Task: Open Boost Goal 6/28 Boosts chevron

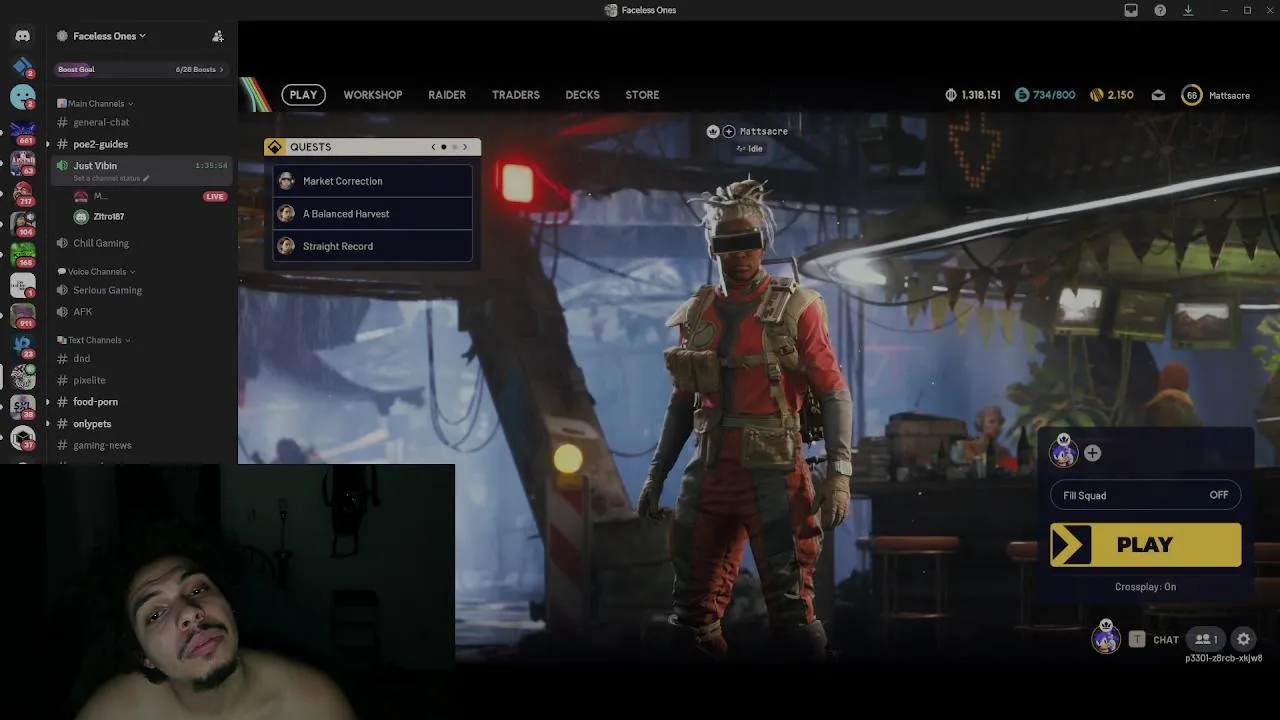Action: pos(221,69)
